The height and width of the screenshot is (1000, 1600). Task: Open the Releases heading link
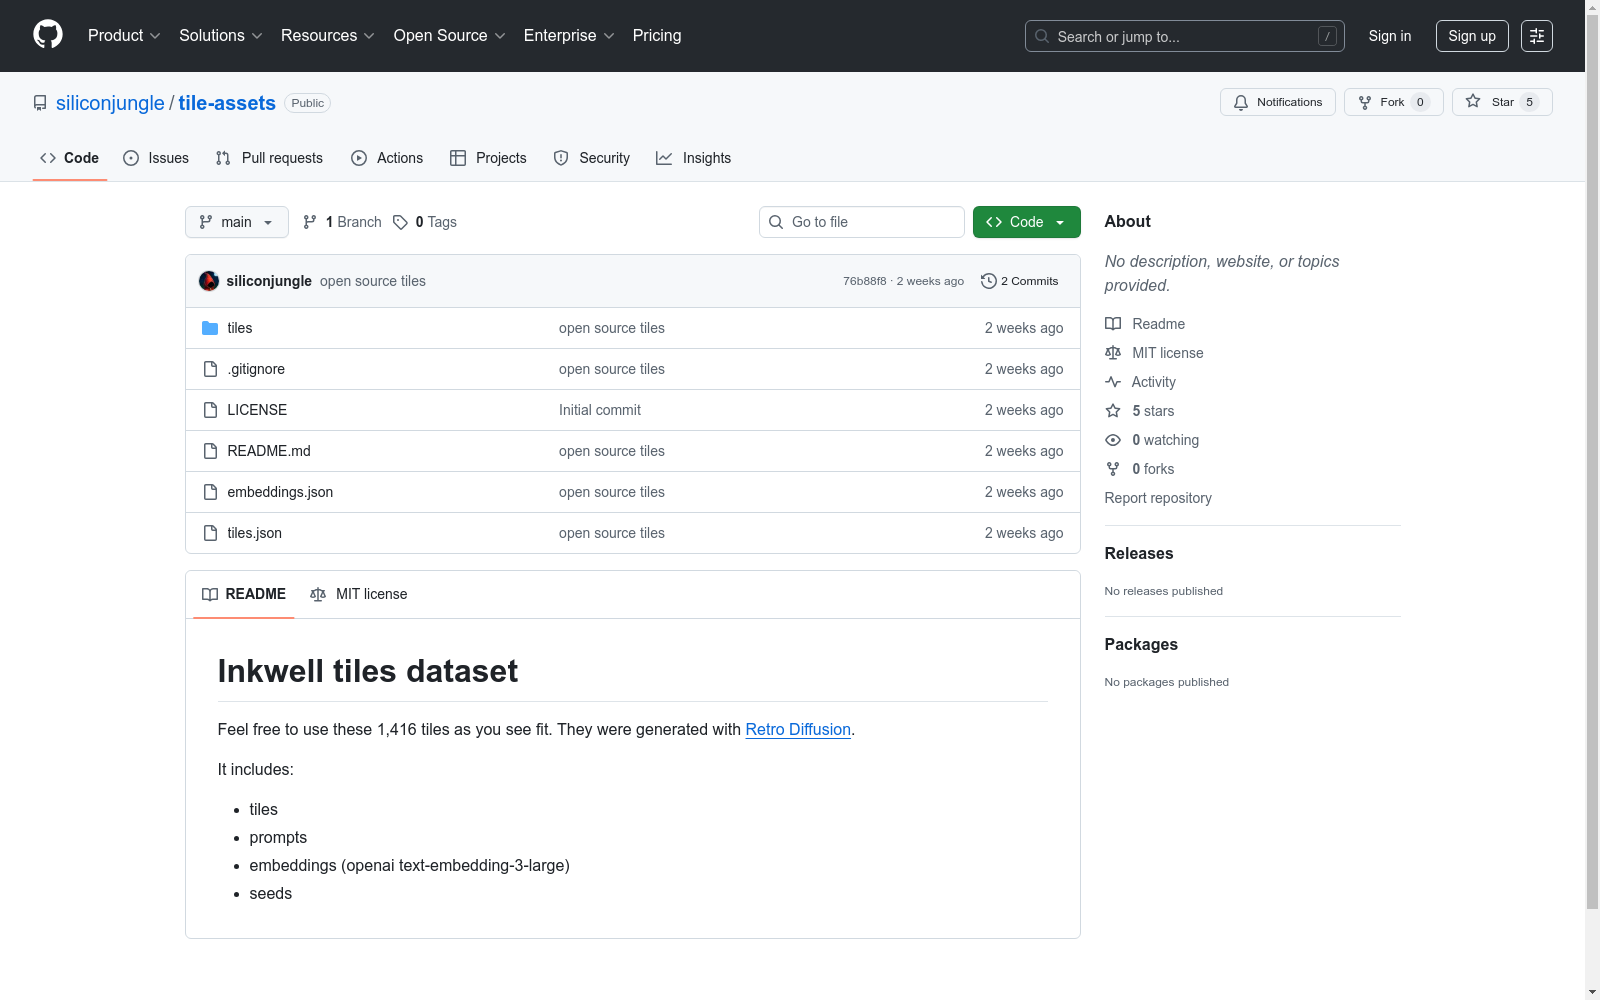coord(1139,554)
